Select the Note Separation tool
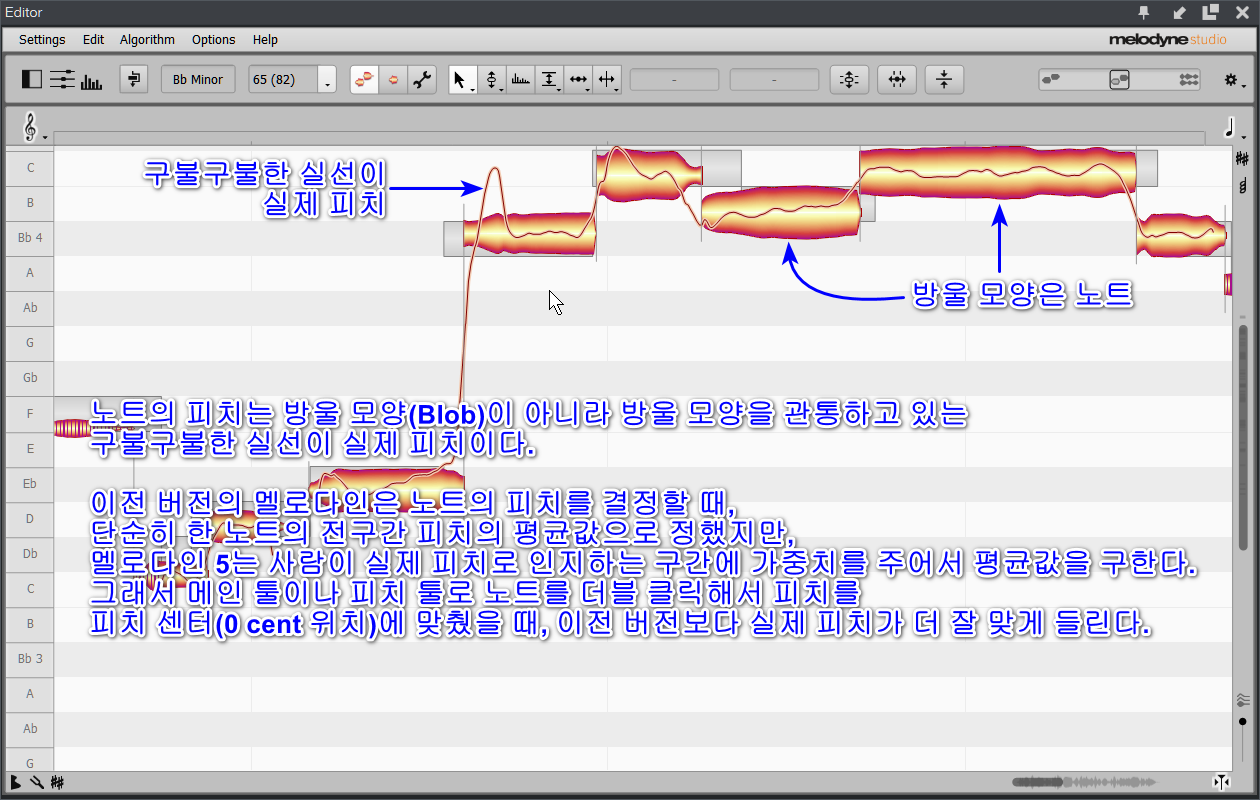 607,79
